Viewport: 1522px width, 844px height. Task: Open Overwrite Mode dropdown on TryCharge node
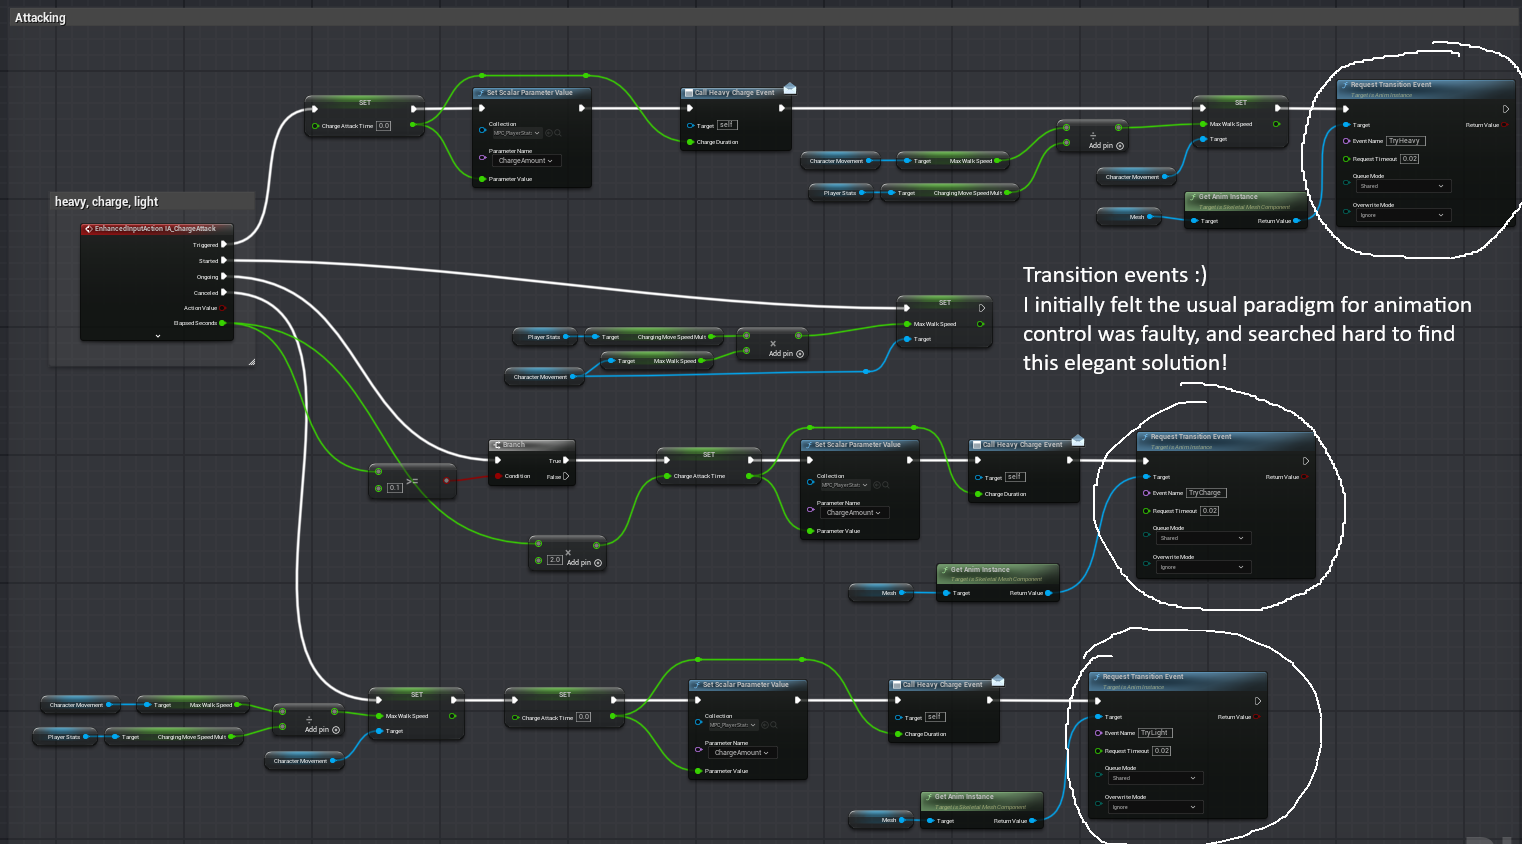[1204, 567]
